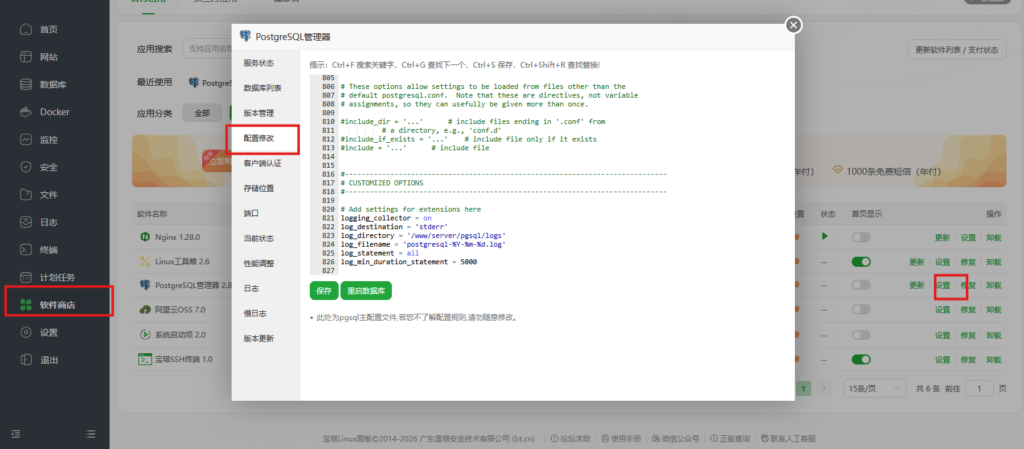Click the Docker icon in sidebar
Screen dimensions: 1024x449
tap(25, 112)
